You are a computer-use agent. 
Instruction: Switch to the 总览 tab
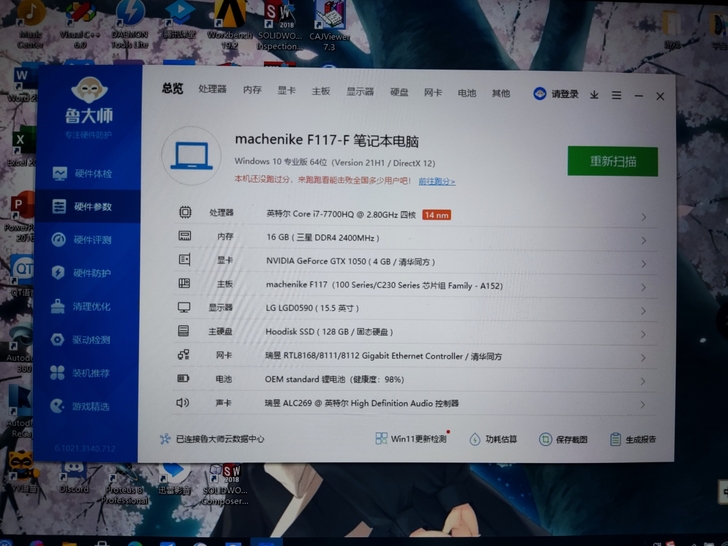click(173, 88)
